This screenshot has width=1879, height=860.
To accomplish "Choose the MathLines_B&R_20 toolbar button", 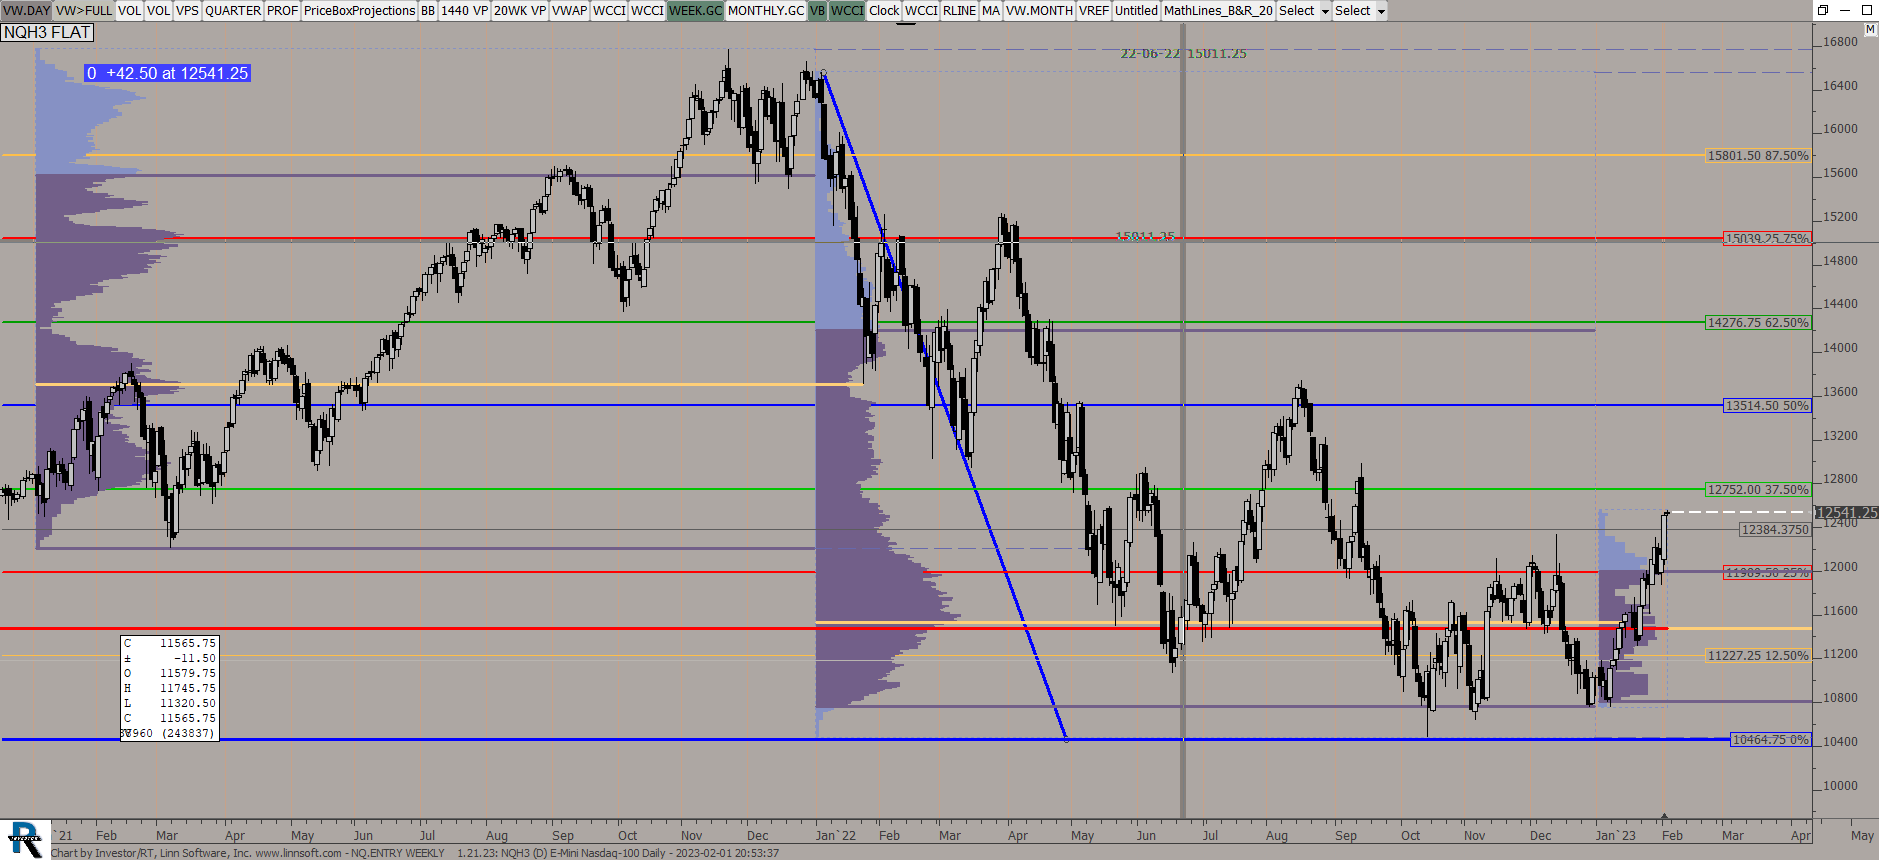I will [x=1218, y=11].
